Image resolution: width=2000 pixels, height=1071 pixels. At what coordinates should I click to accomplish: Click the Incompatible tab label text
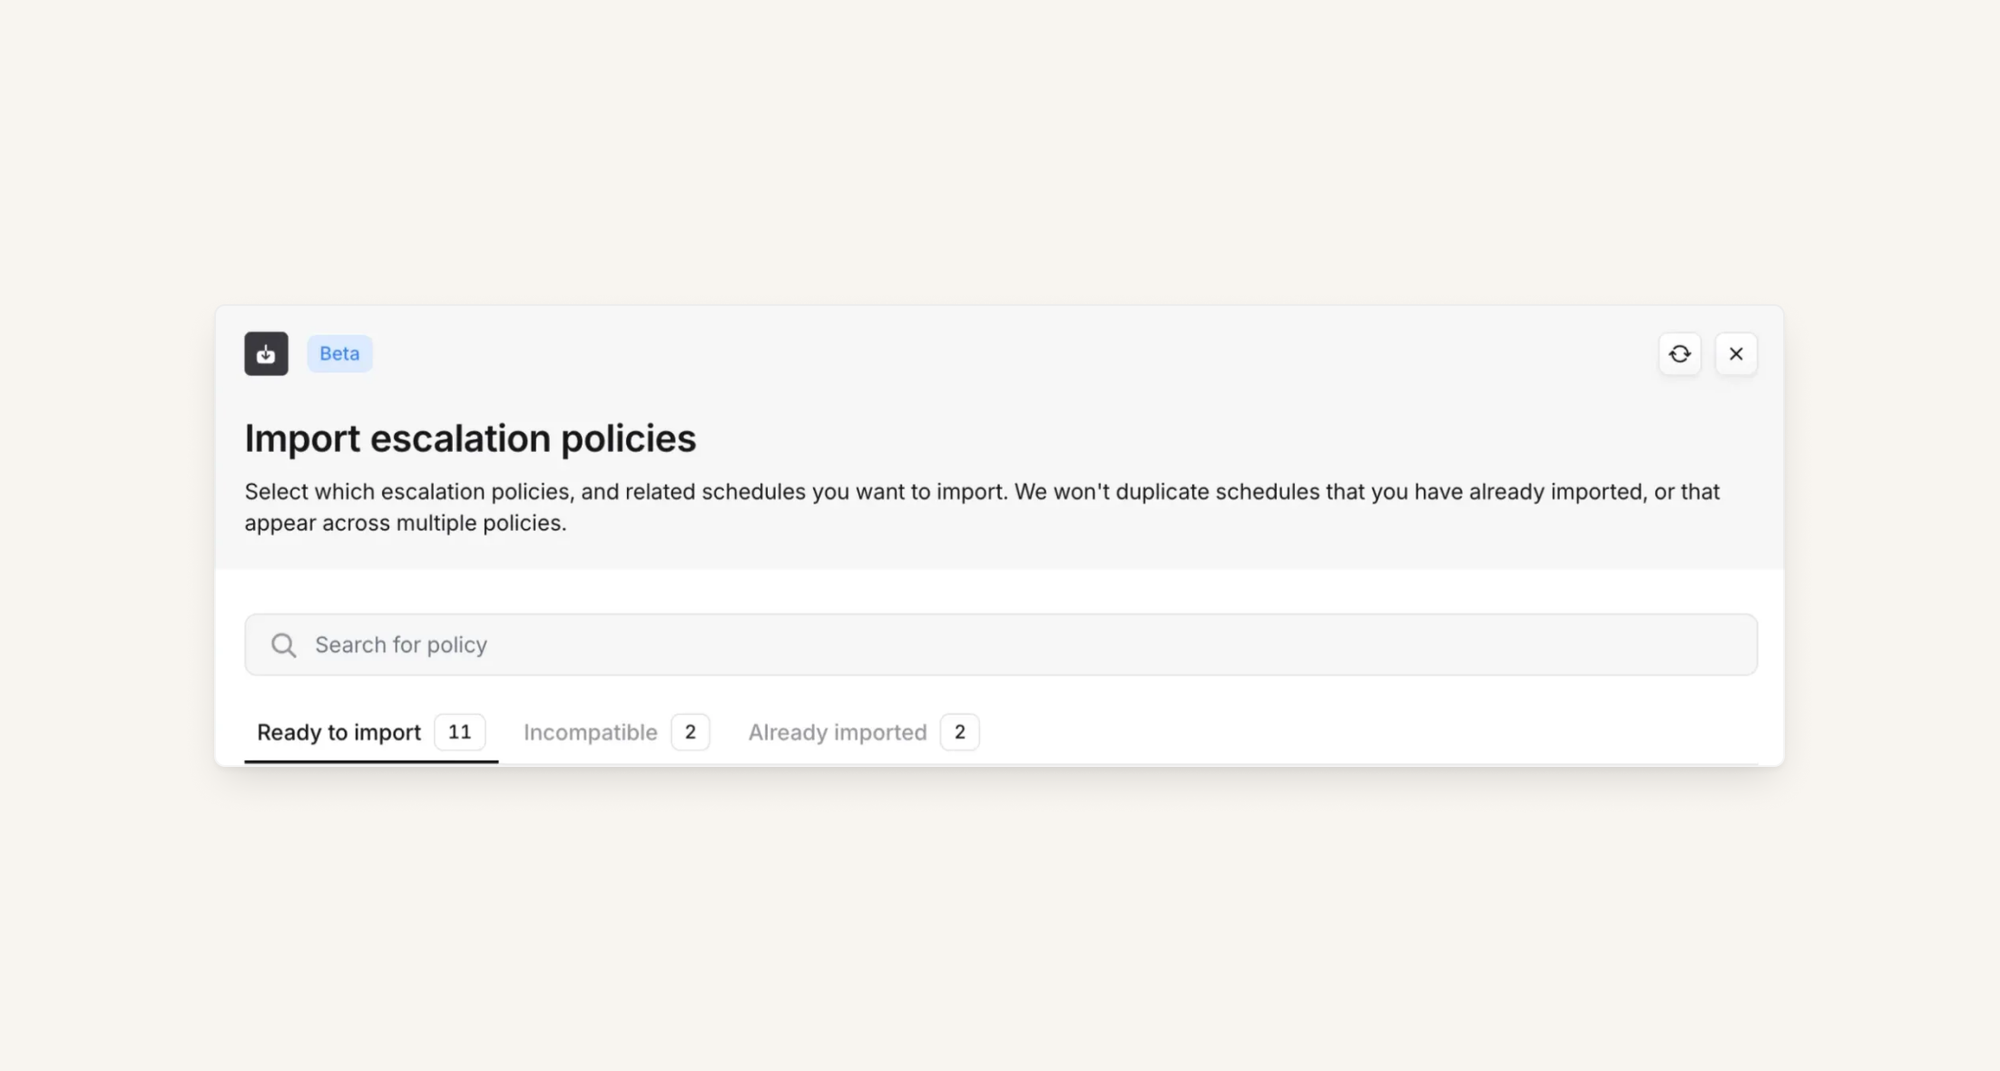[x=590, y=733]
